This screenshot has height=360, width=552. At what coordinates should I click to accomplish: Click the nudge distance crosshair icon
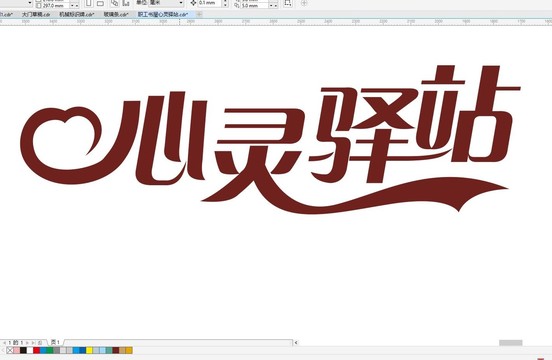[193, 3]
